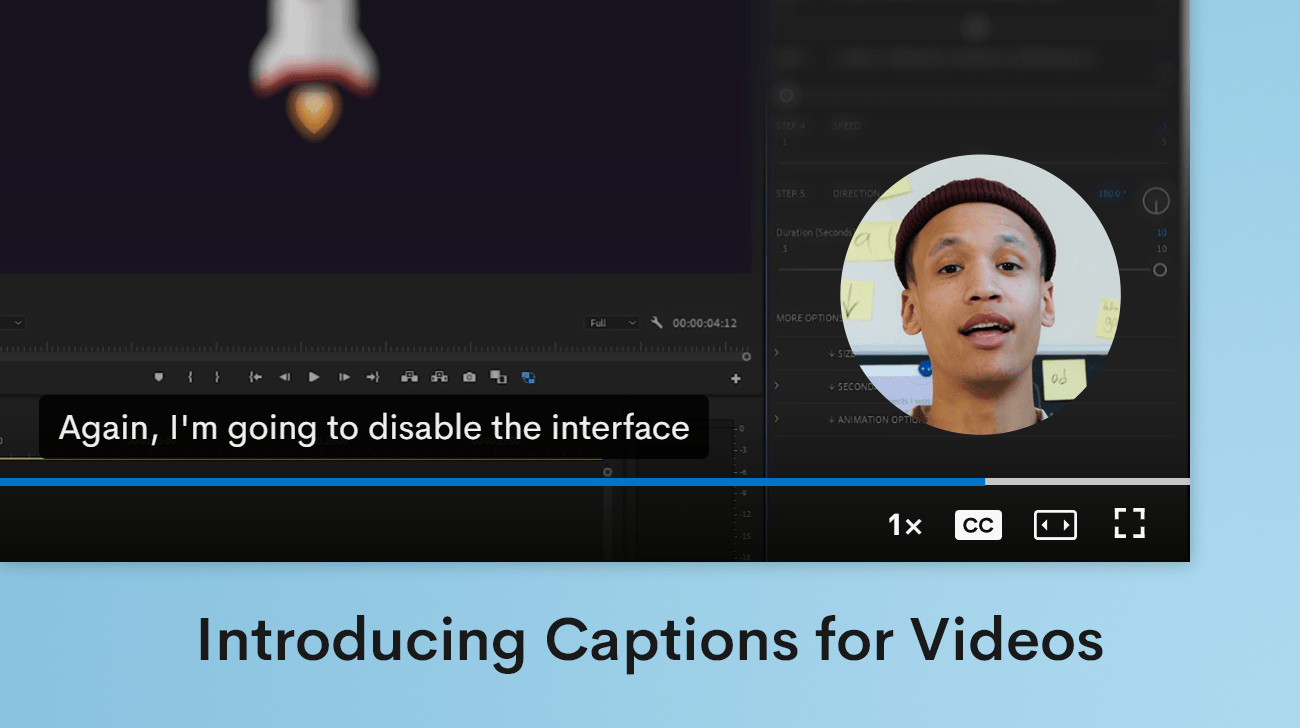1300x728 pixels.
Task: Toggle theater mode in the player controls
Action: [x=1055, y=524]
